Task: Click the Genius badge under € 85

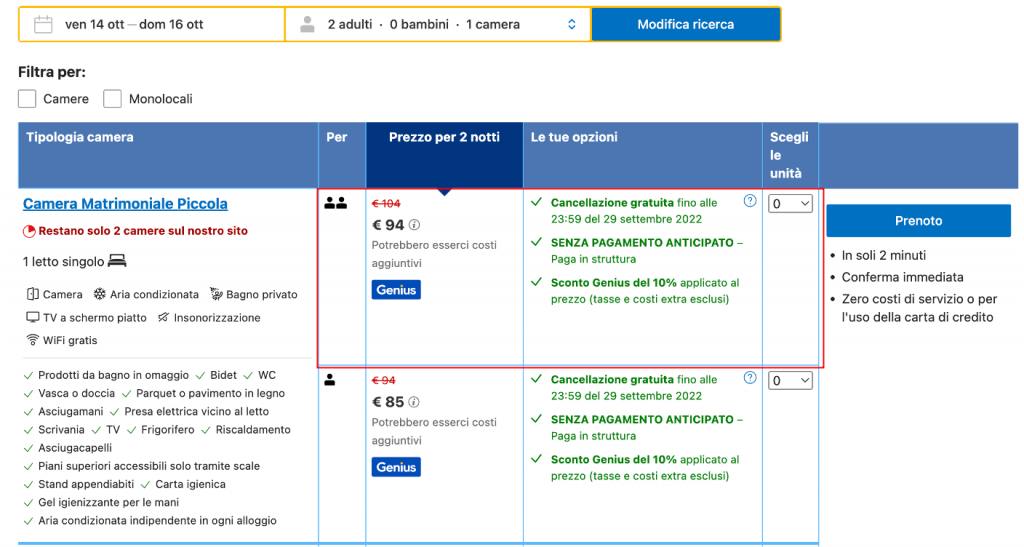Action: point(396,467)
